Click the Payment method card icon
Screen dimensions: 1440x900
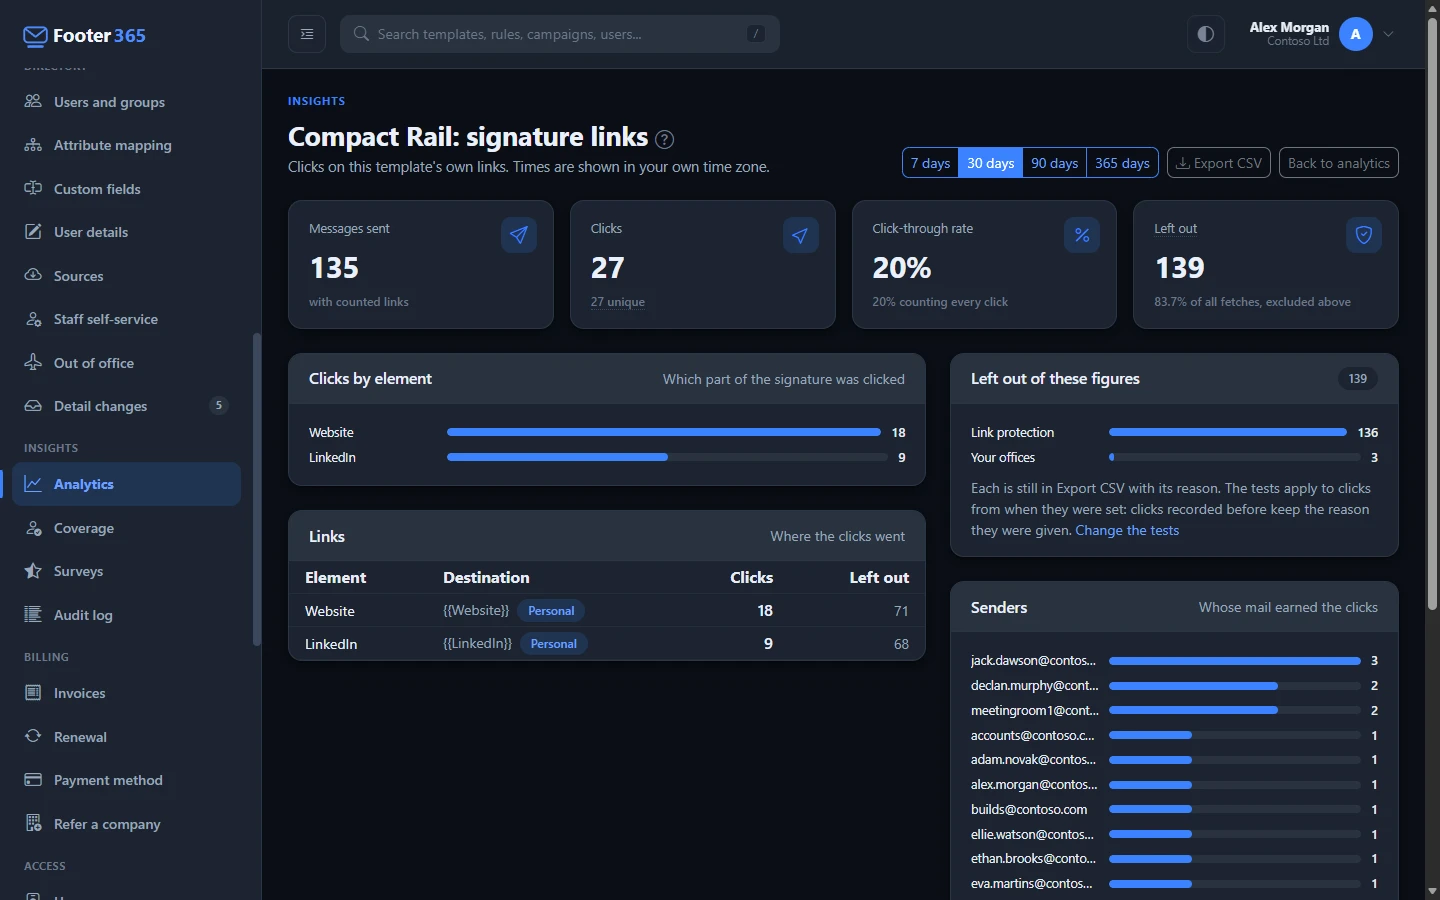point(33,780)
